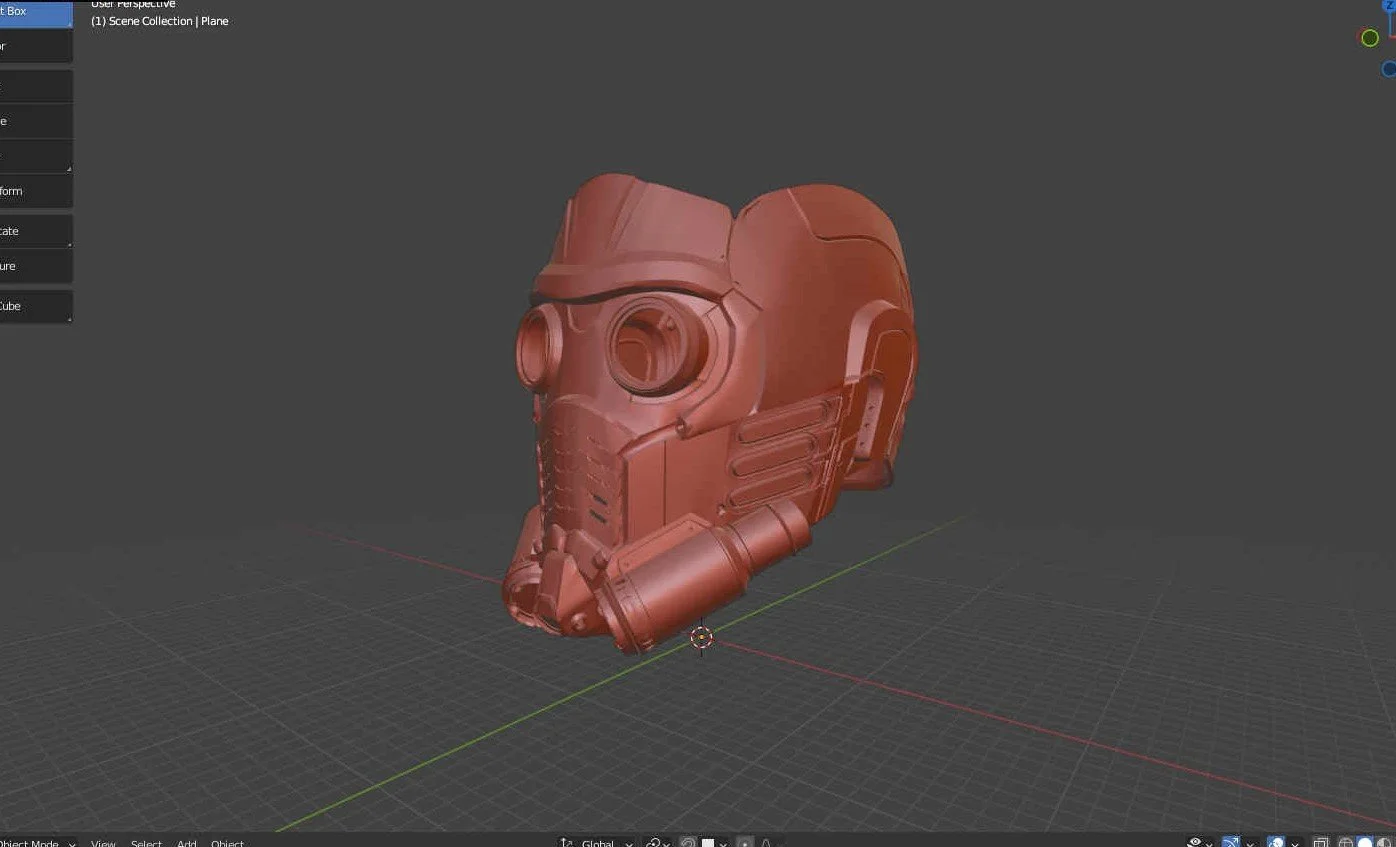The height and width of the screenshot is (847, 1396).
Task: Switch to material preview shading
Action: [x=1384, y=842]
